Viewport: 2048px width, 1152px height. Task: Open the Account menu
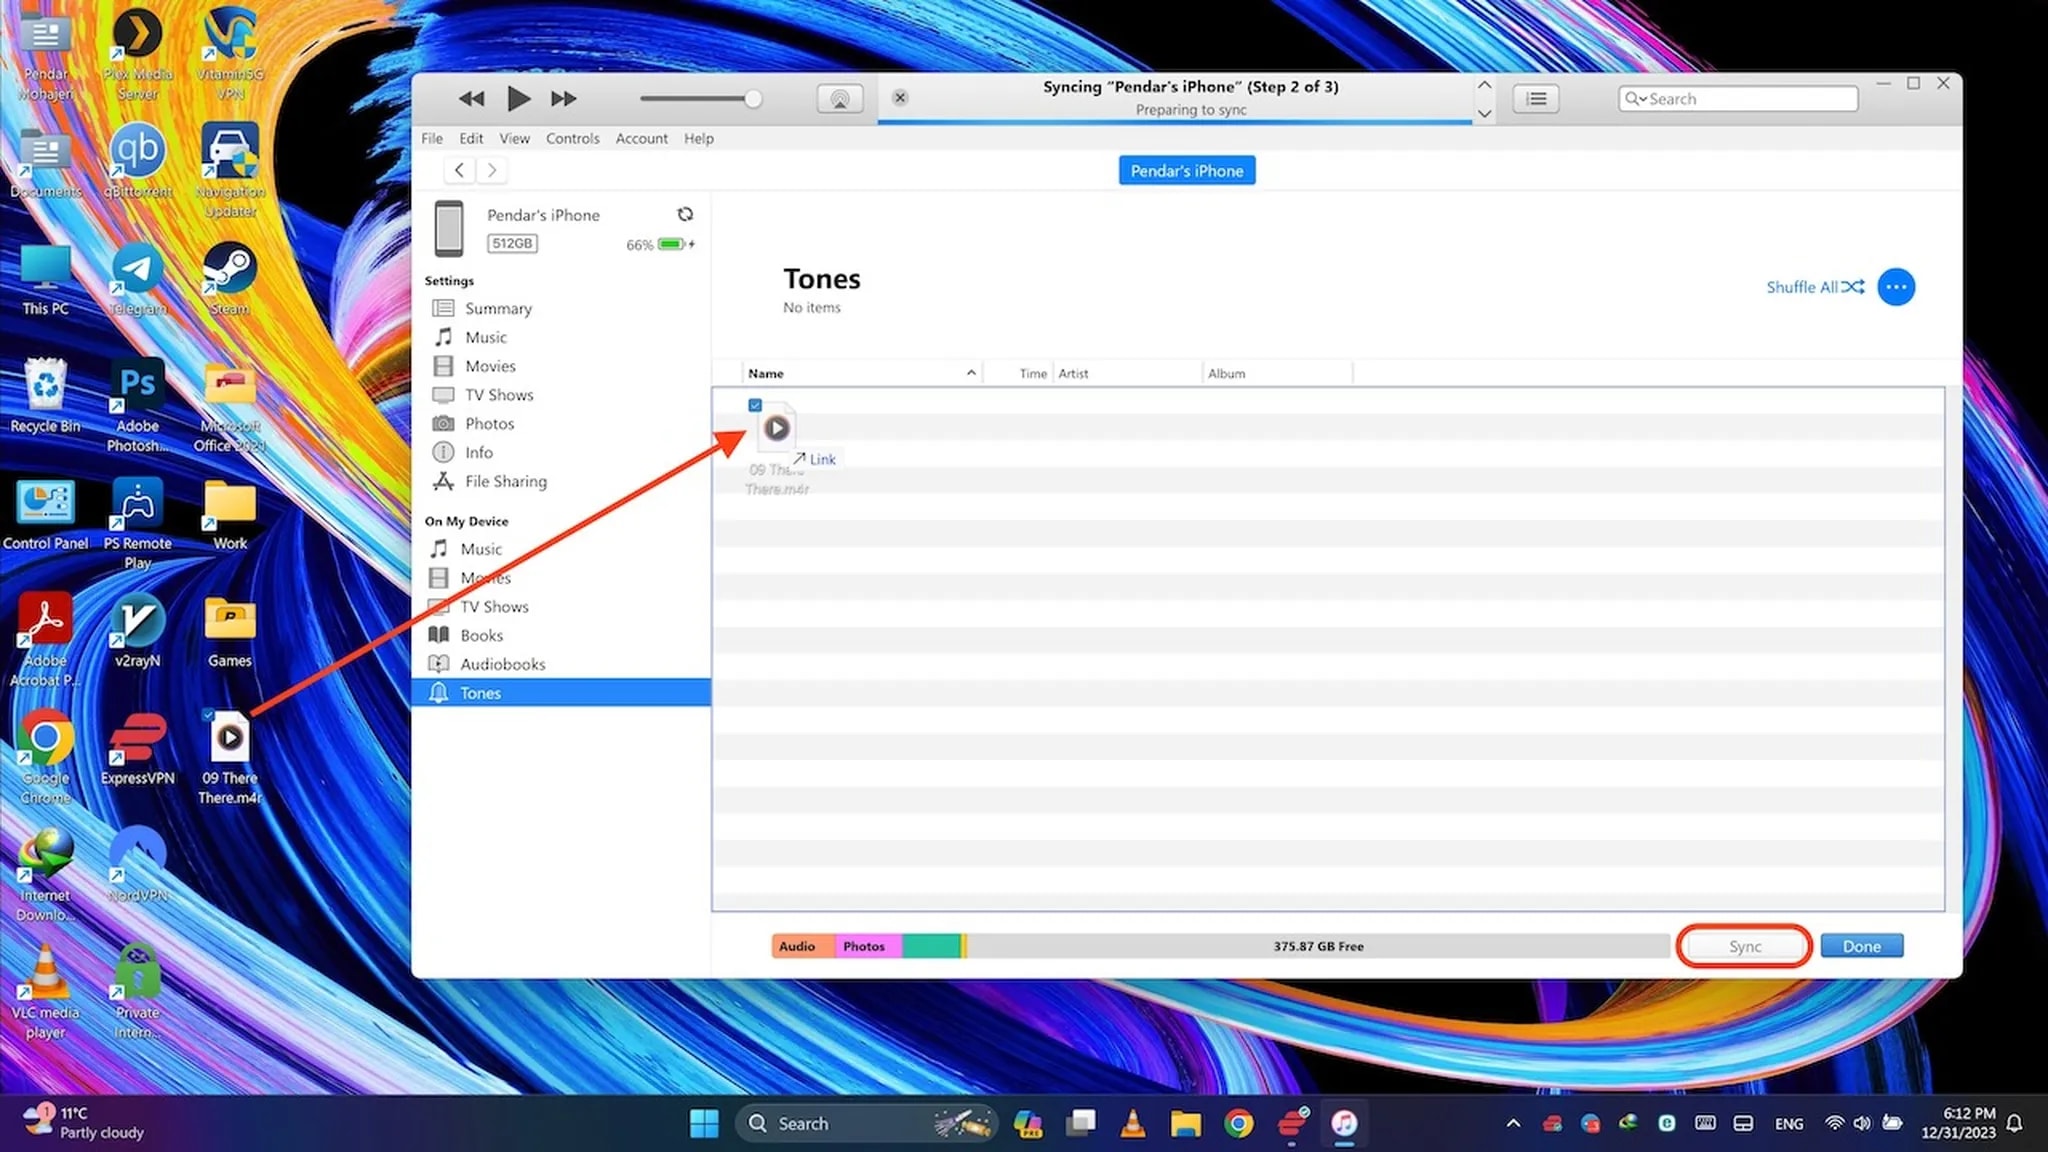coord(641,138)
